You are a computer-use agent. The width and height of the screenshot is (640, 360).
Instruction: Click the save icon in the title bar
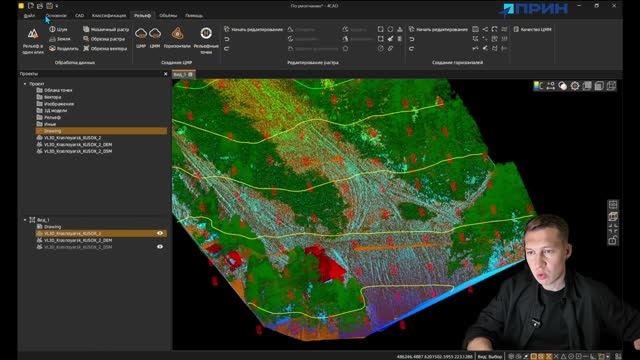[49, 6]
